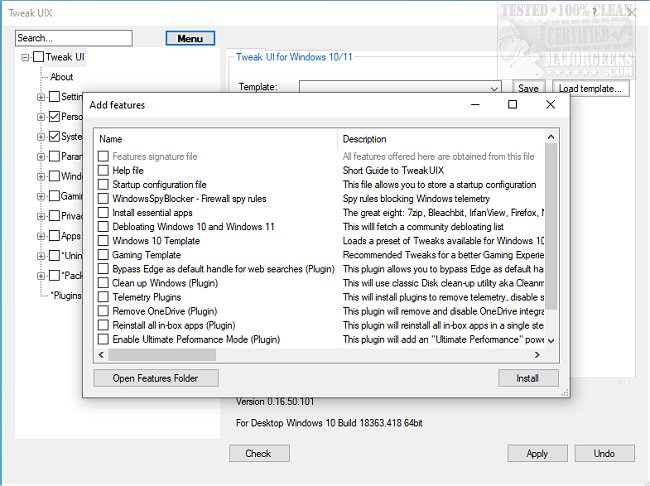This screenshot has height=486, width=650.
Task: Expand the Settings tree node
Action: (x=41, y=97)
